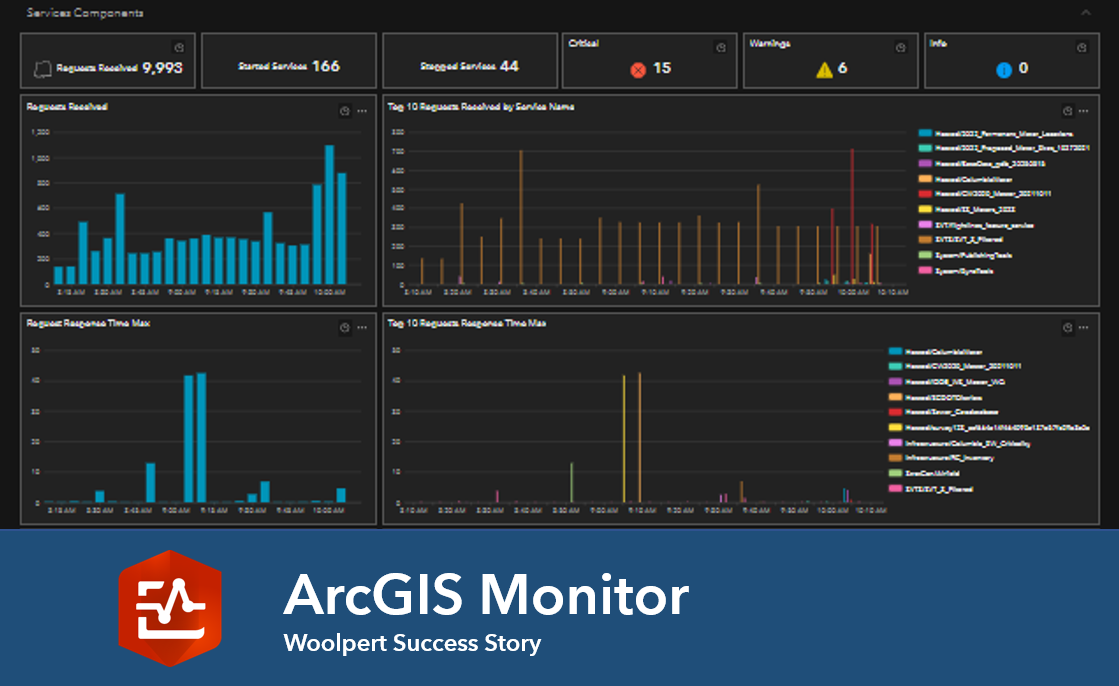Viewport: 1119px width, 686px height.
Task: Toggle red legend swatch in Requests by Service Name
Action: (925, 193)
